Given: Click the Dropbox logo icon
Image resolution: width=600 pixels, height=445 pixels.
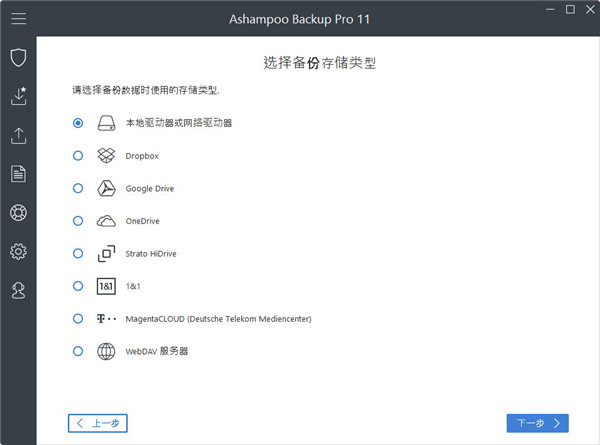Looking at the screenshot, I should 107,156.
